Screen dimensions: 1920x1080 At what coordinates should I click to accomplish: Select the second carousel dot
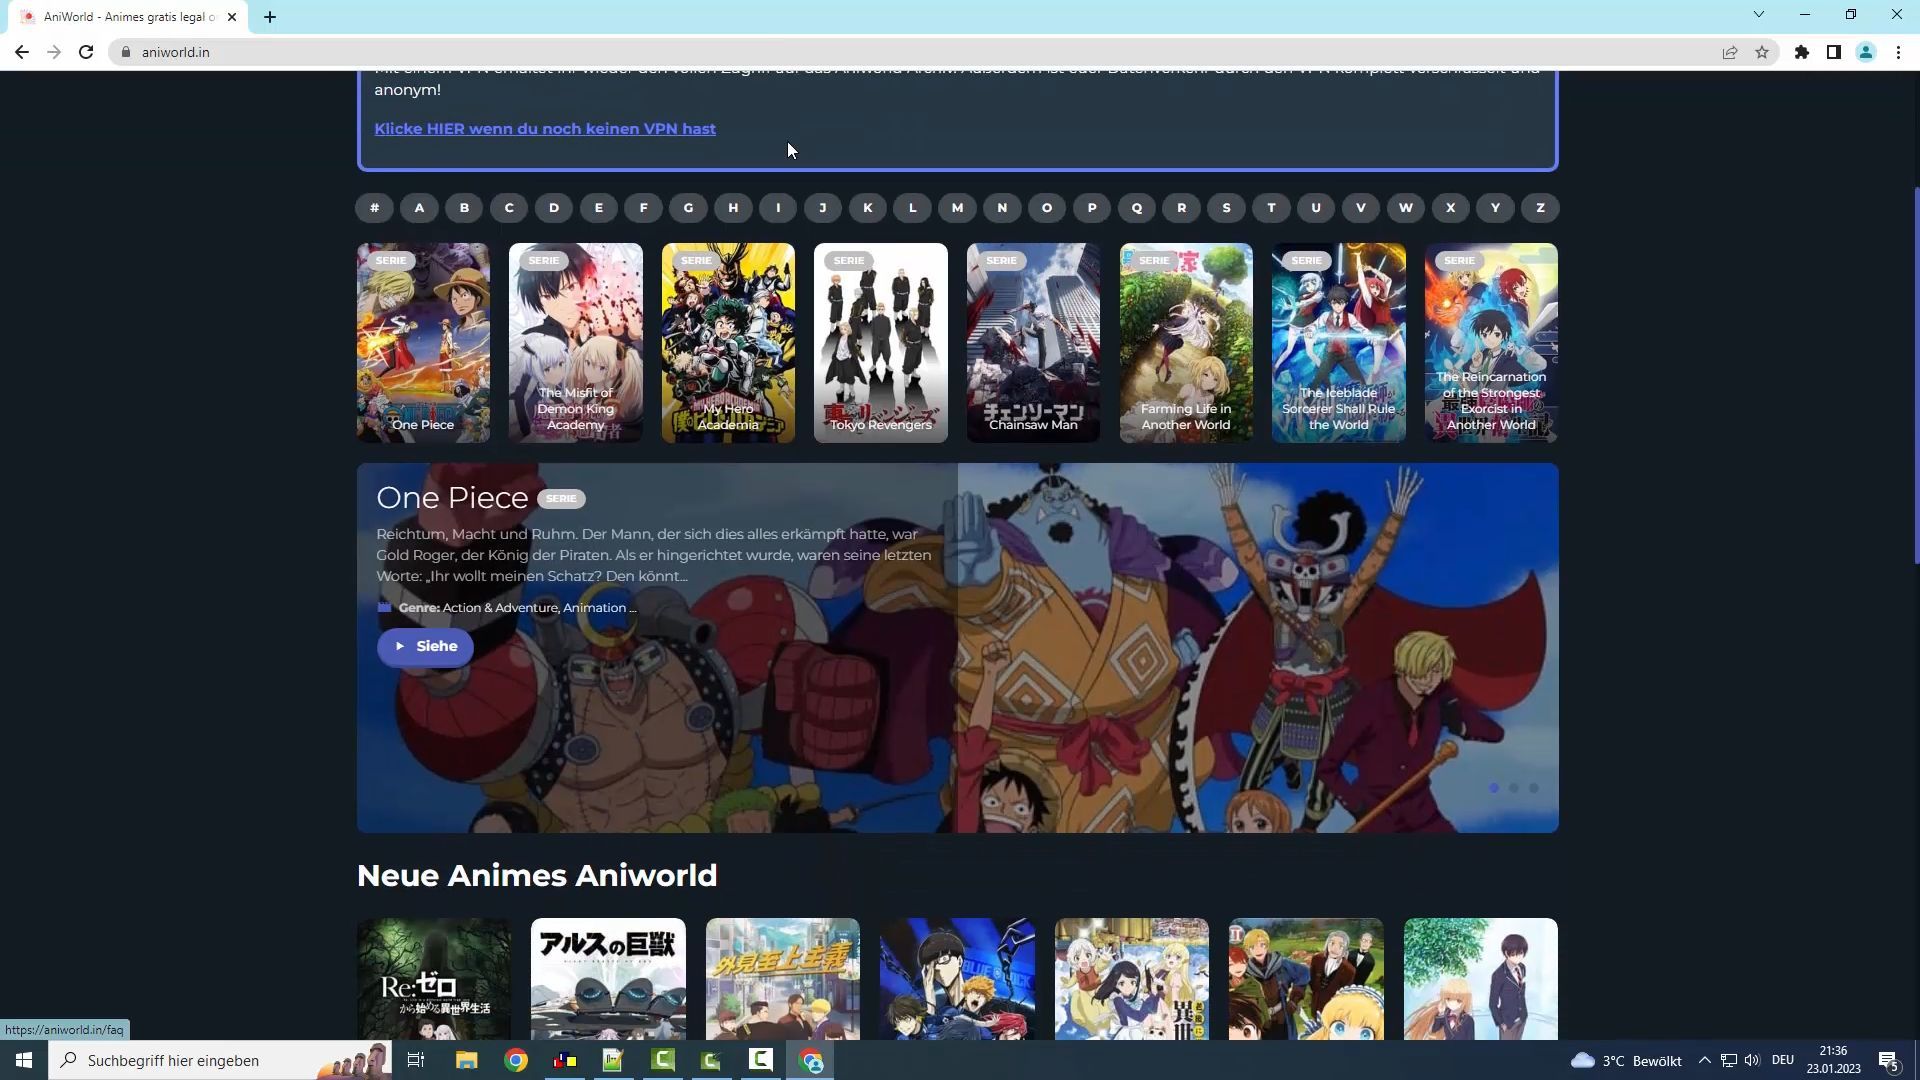1514,788
